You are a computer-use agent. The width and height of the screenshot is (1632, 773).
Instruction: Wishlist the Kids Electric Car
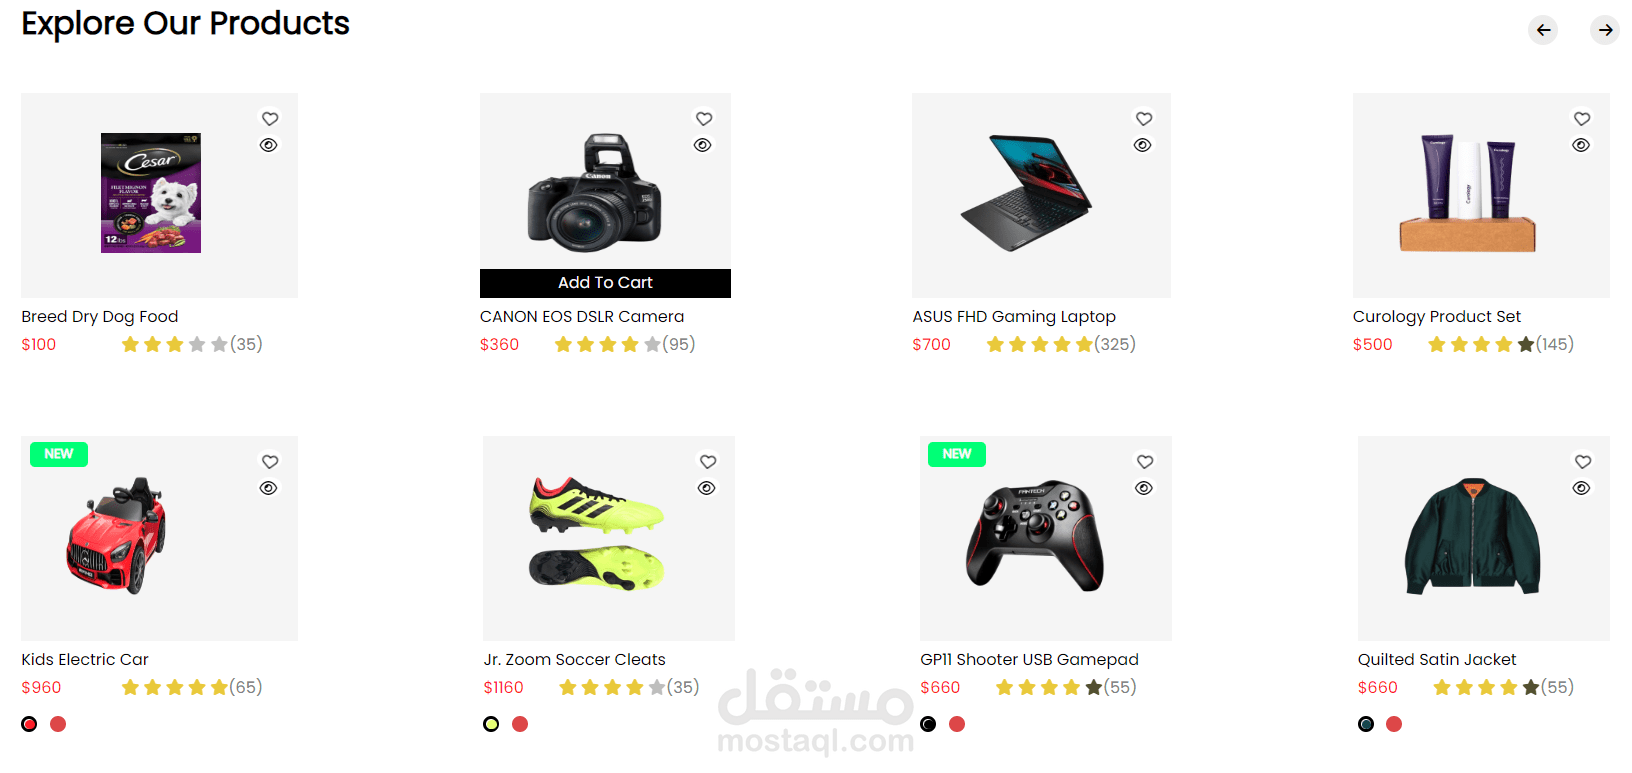270,461
